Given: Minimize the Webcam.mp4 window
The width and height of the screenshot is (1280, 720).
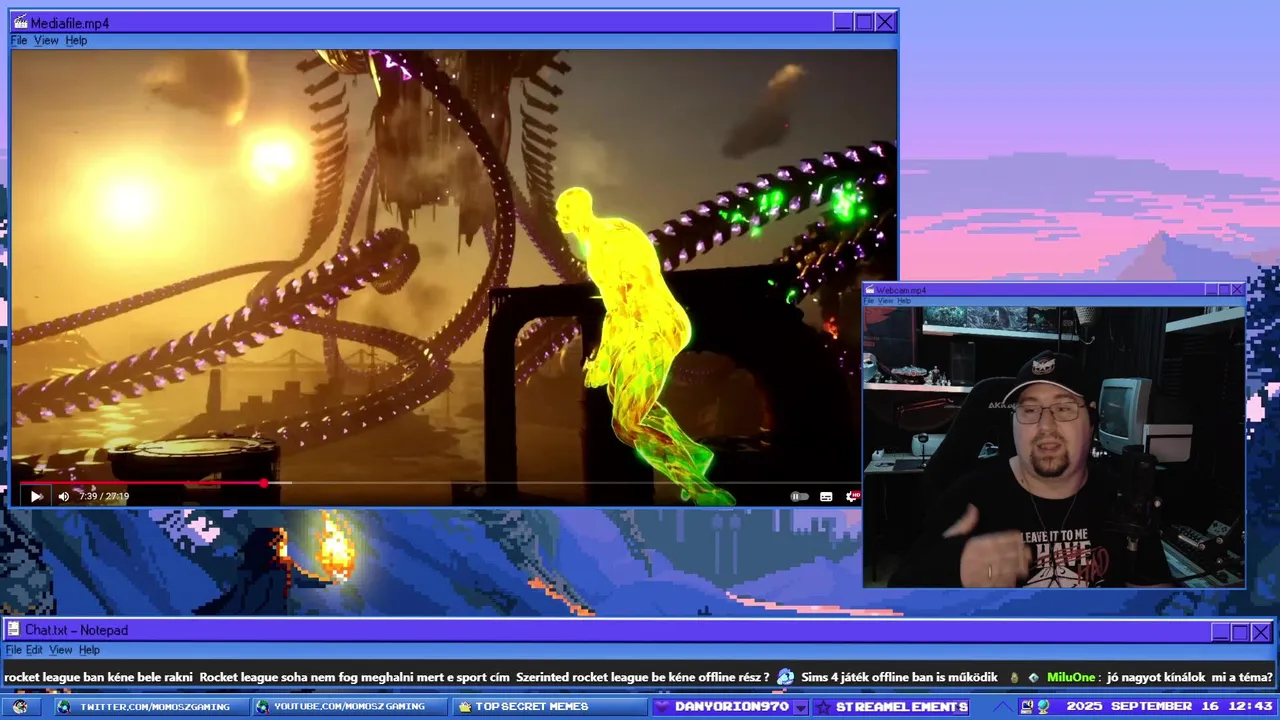Looking at the screenshot, I should coord(1211,290).
